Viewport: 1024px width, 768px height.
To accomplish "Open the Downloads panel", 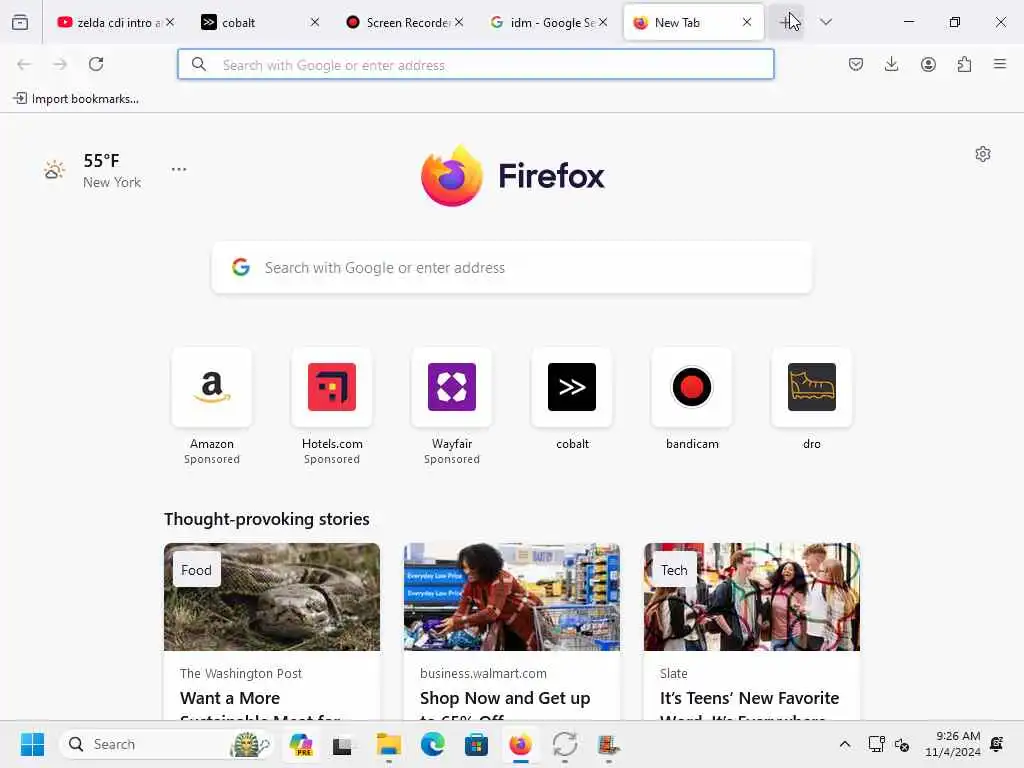I will click(891, 64).
